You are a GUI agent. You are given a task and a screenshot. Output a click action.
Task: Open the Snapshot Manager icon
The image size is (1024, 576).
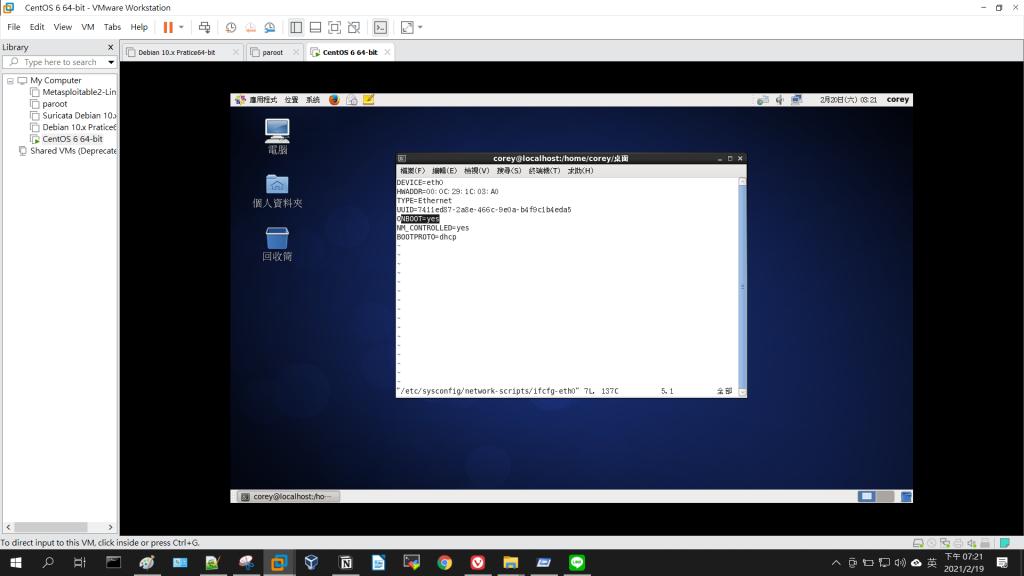tap(270, 27)
